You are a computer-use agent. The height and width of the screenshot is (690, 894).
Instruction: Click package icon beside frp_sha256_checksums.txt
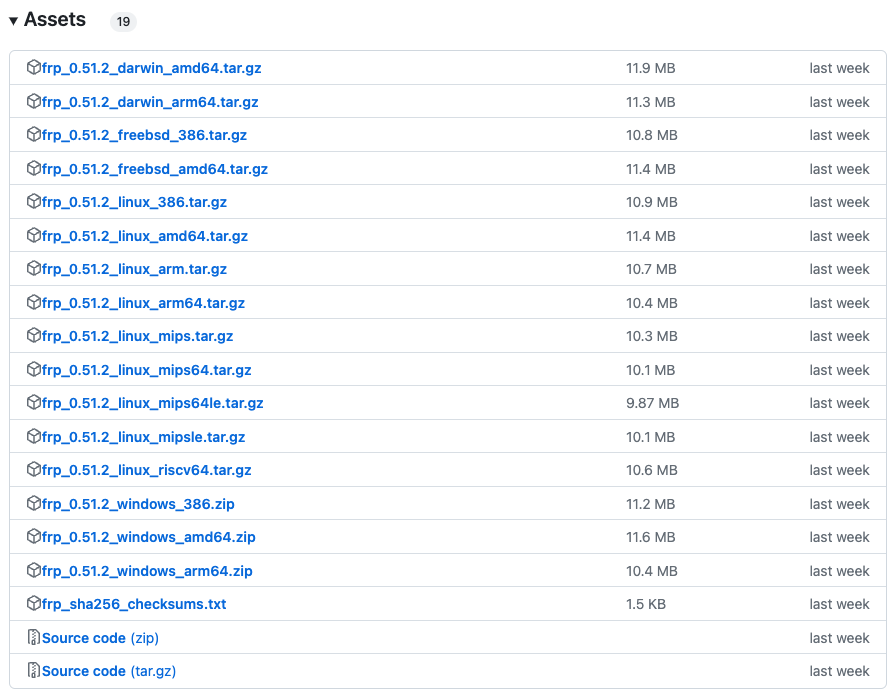coord(34,603)
